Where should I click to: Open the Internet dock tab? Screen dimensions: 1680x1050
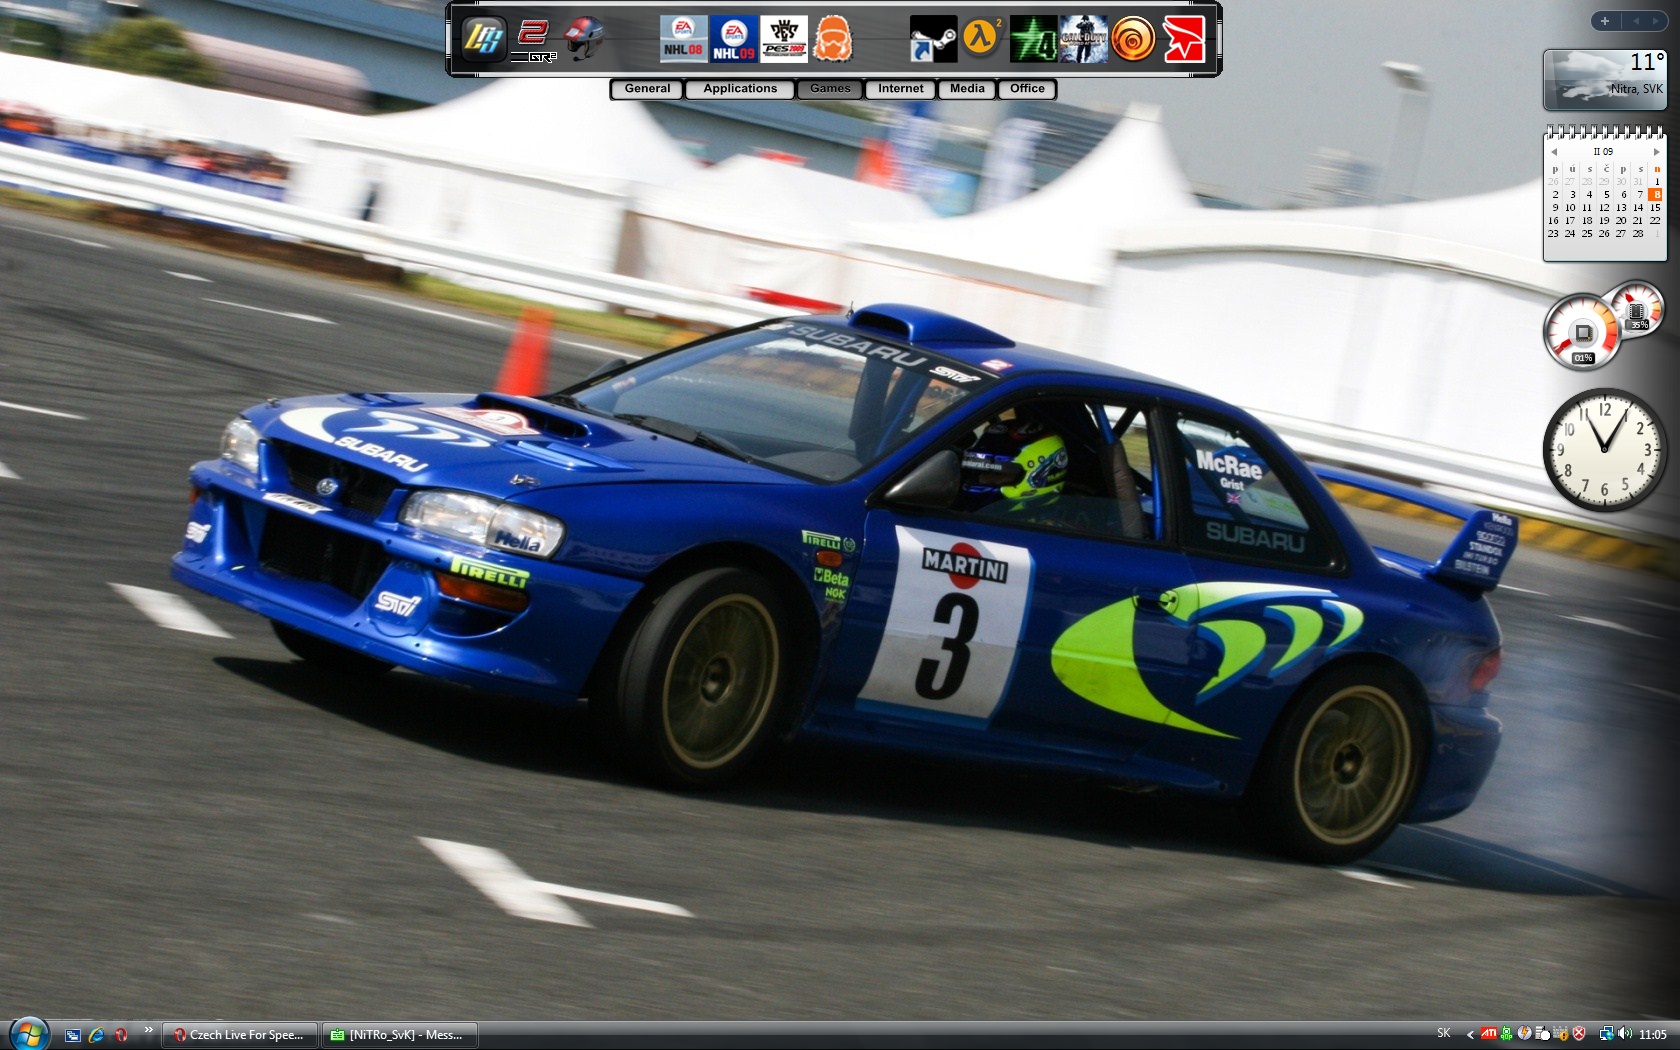[901, 89]
